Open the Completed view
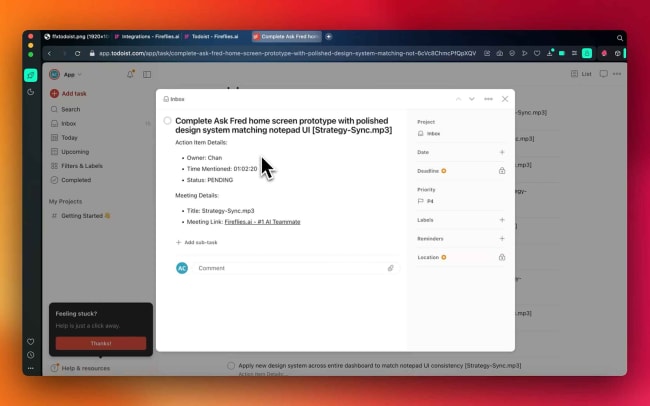This screenshot has height=406, width=650. (x=71, y=180)
